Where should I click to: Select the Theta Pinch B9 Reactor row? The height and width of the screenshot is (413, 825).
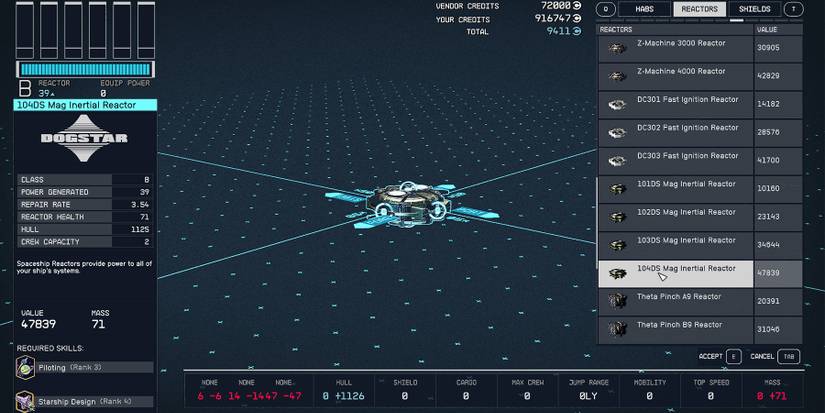[x=700, y=330]
